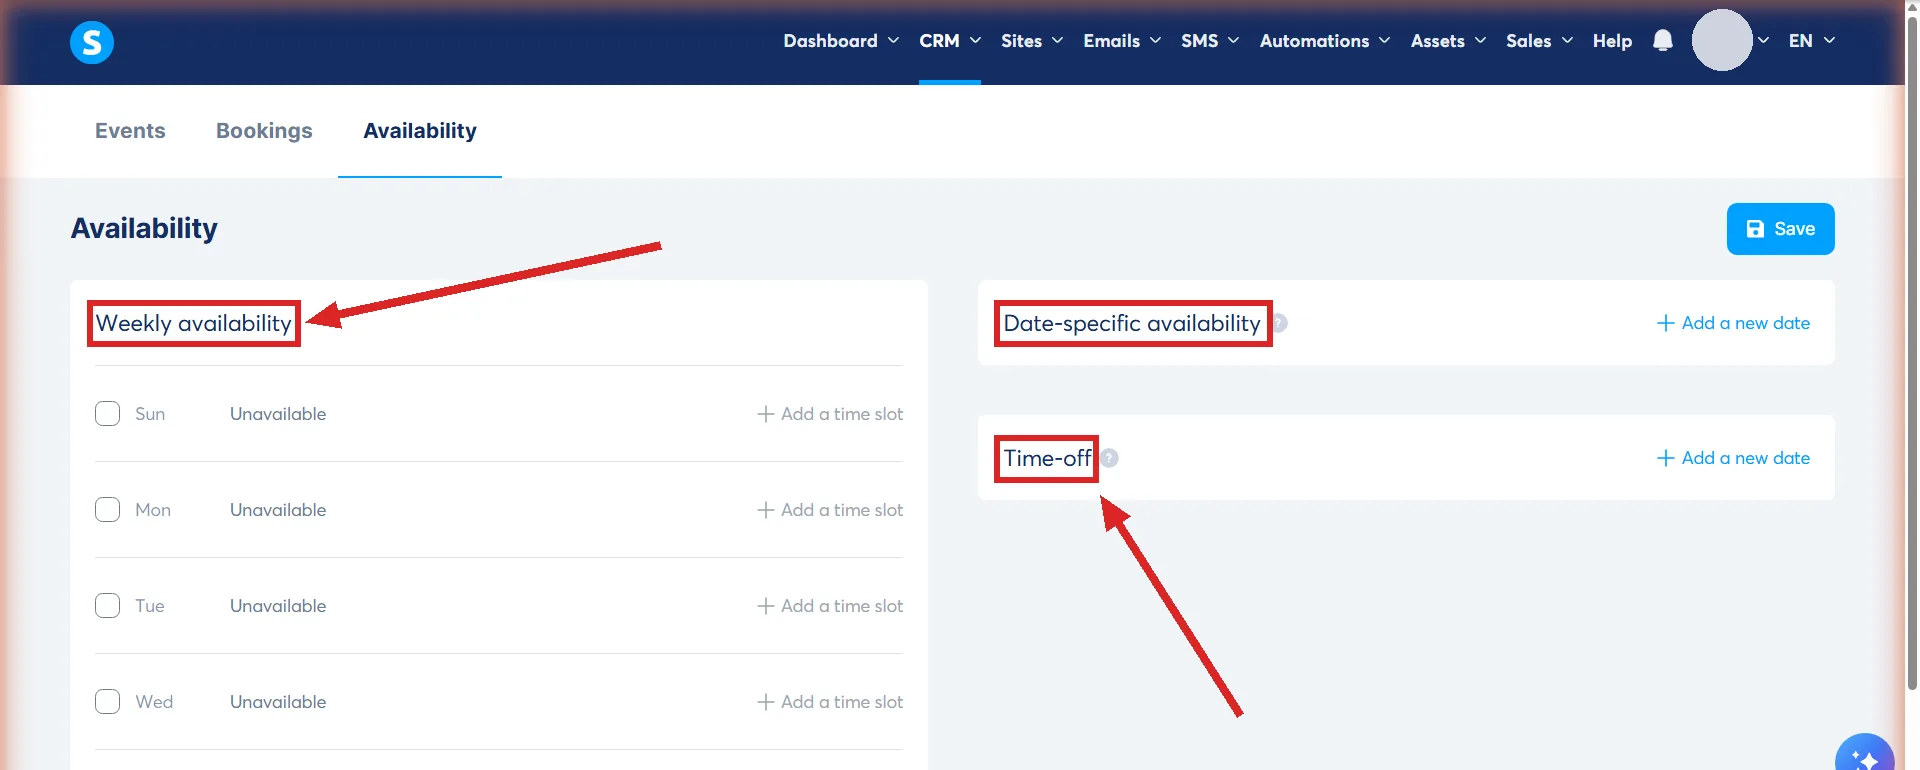Enable the Tue availability checkbox
Screen dimensions: 1920x770
(x=107, y=606)
